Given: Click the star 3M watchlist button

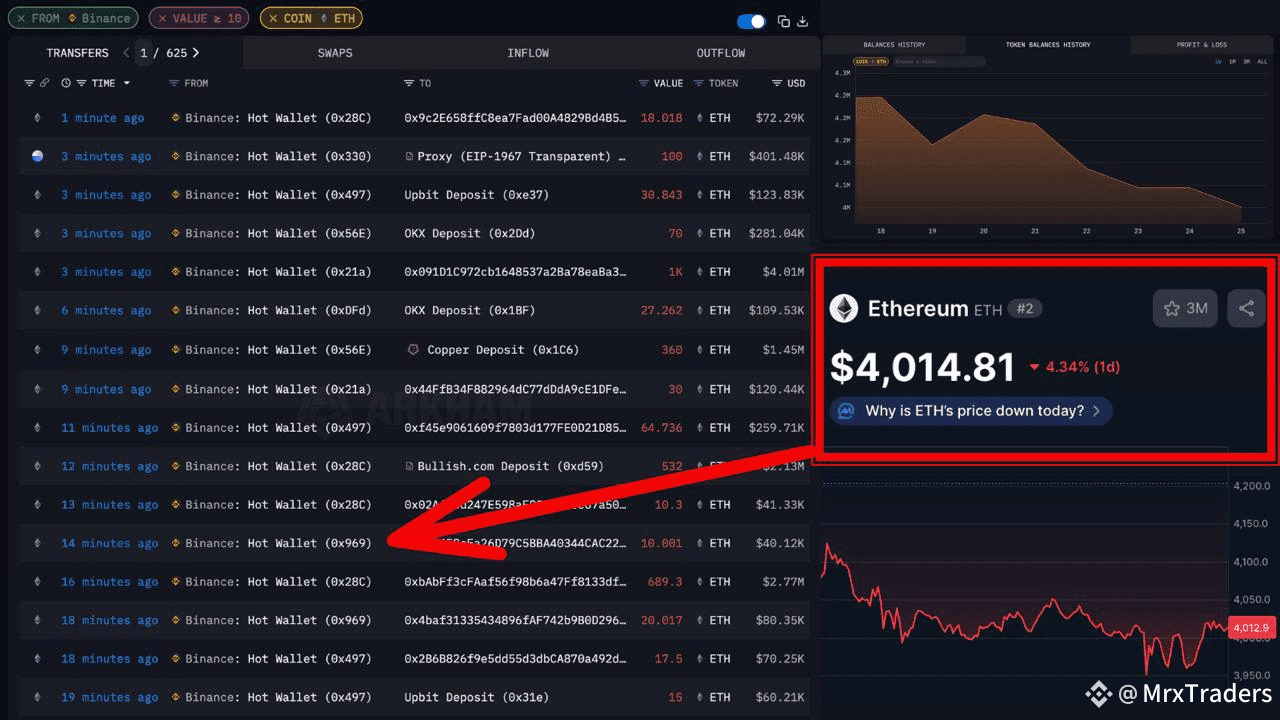Looking at the screenshot, I should (1186, 308).
